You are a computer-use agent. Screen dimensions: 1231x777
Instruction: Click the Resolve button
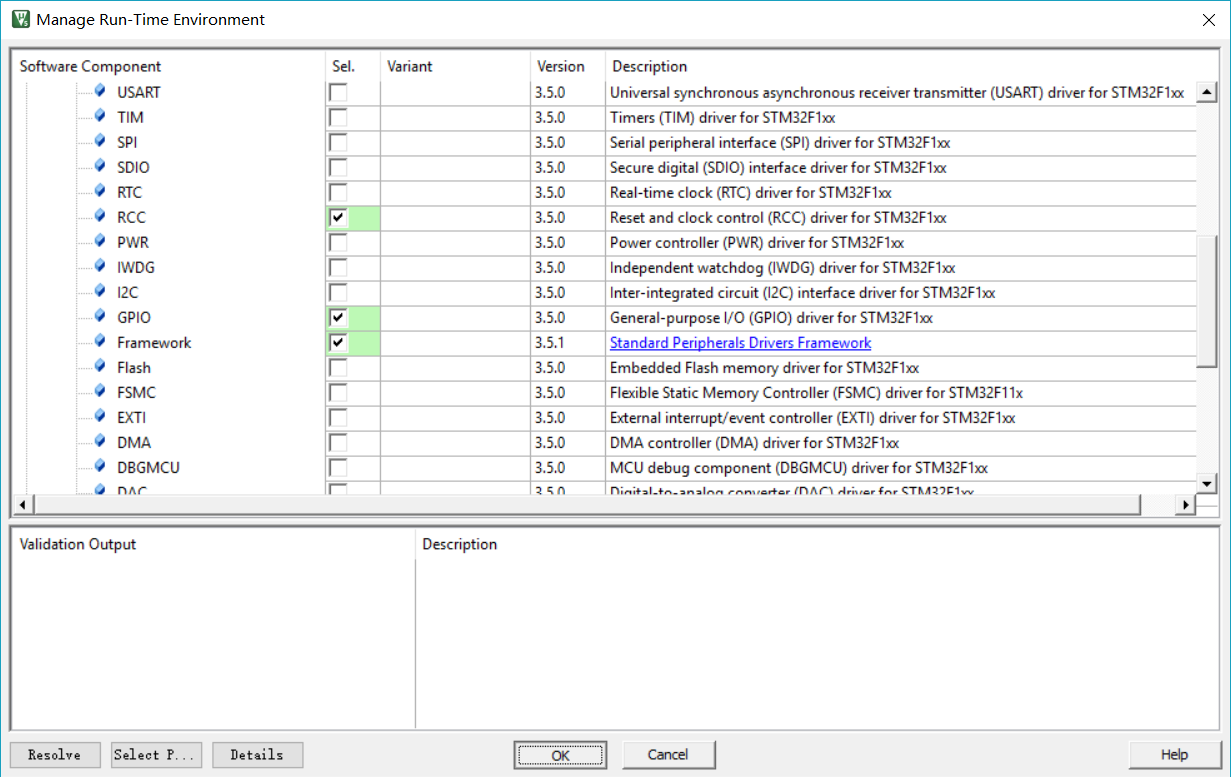55,755
